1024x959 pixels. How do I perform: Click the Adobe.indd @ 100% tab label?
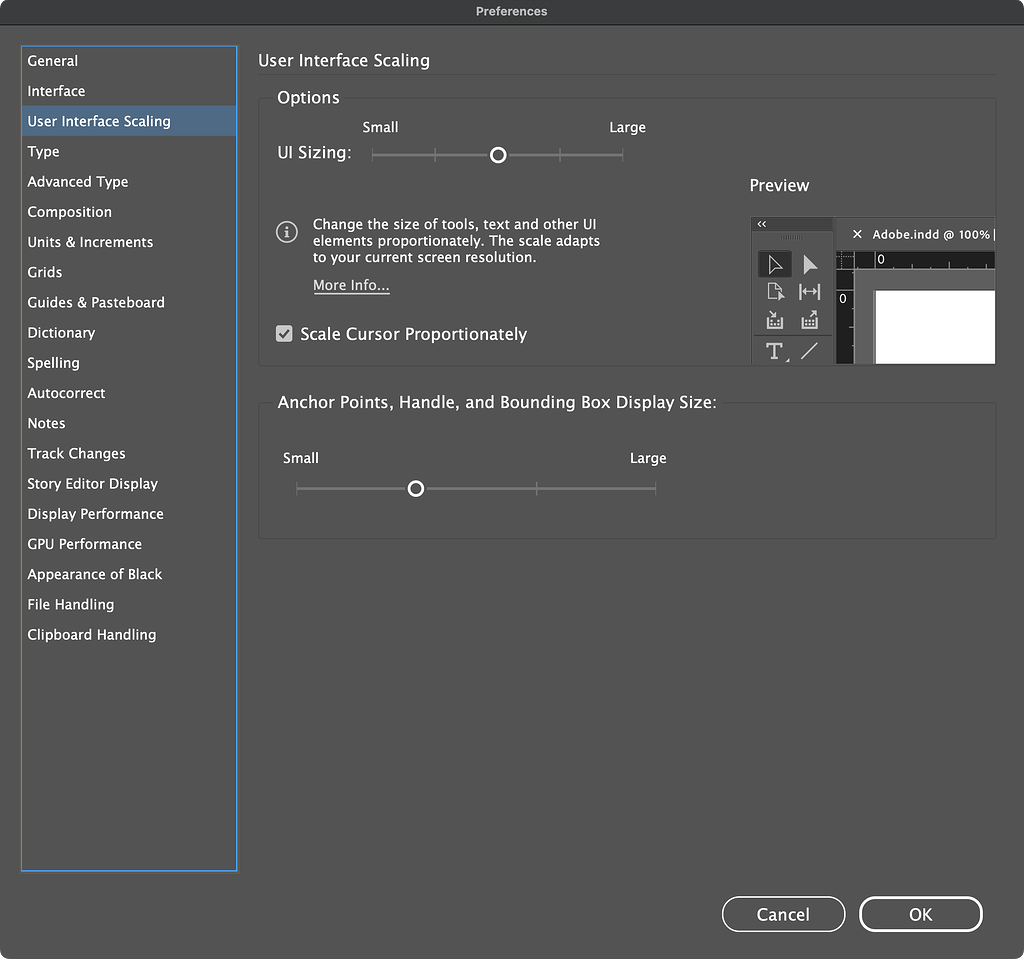[x=931, y=235]
